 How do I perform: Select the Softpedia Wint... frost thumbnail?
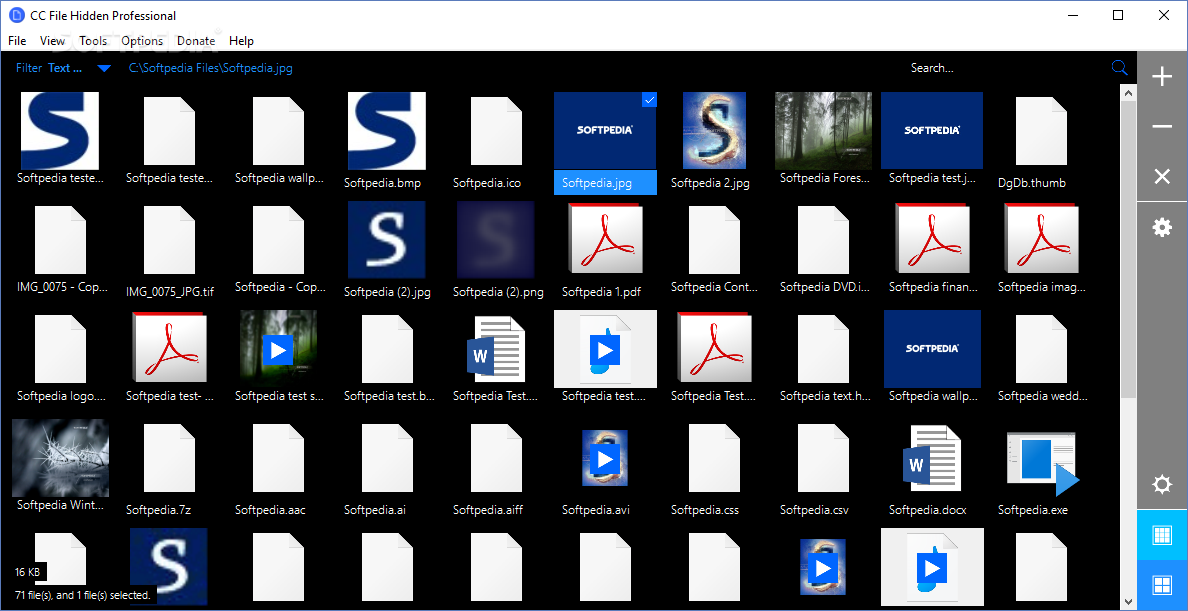coord(61,458)
